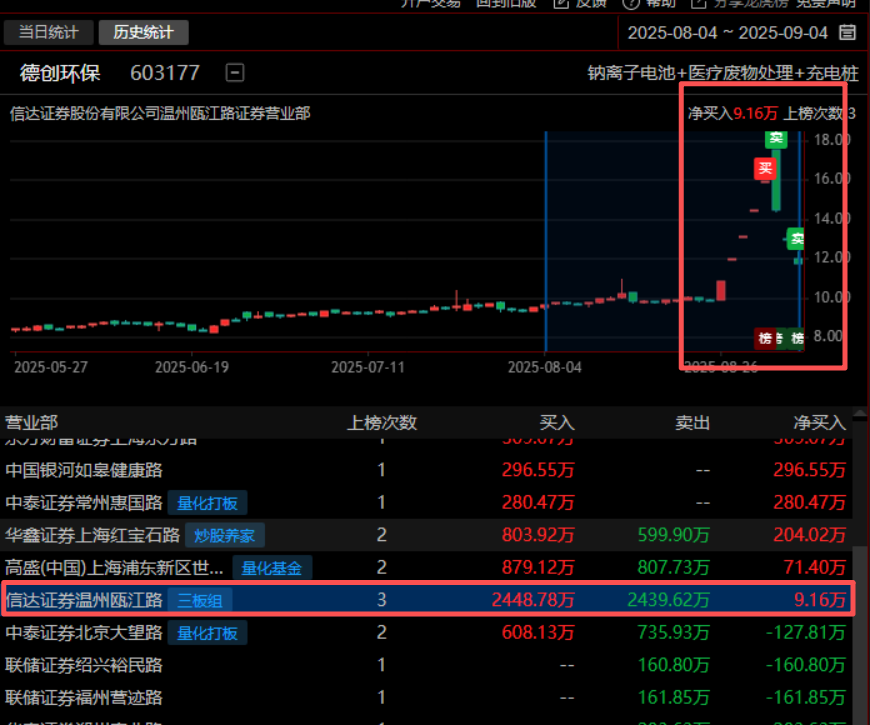Sort by the 买入 column header
870x725 pixels.
click(557, 423)
